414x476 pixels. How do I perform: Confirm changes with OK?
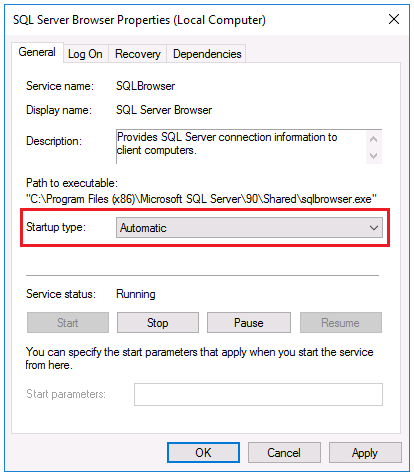(x=203, y=453)
